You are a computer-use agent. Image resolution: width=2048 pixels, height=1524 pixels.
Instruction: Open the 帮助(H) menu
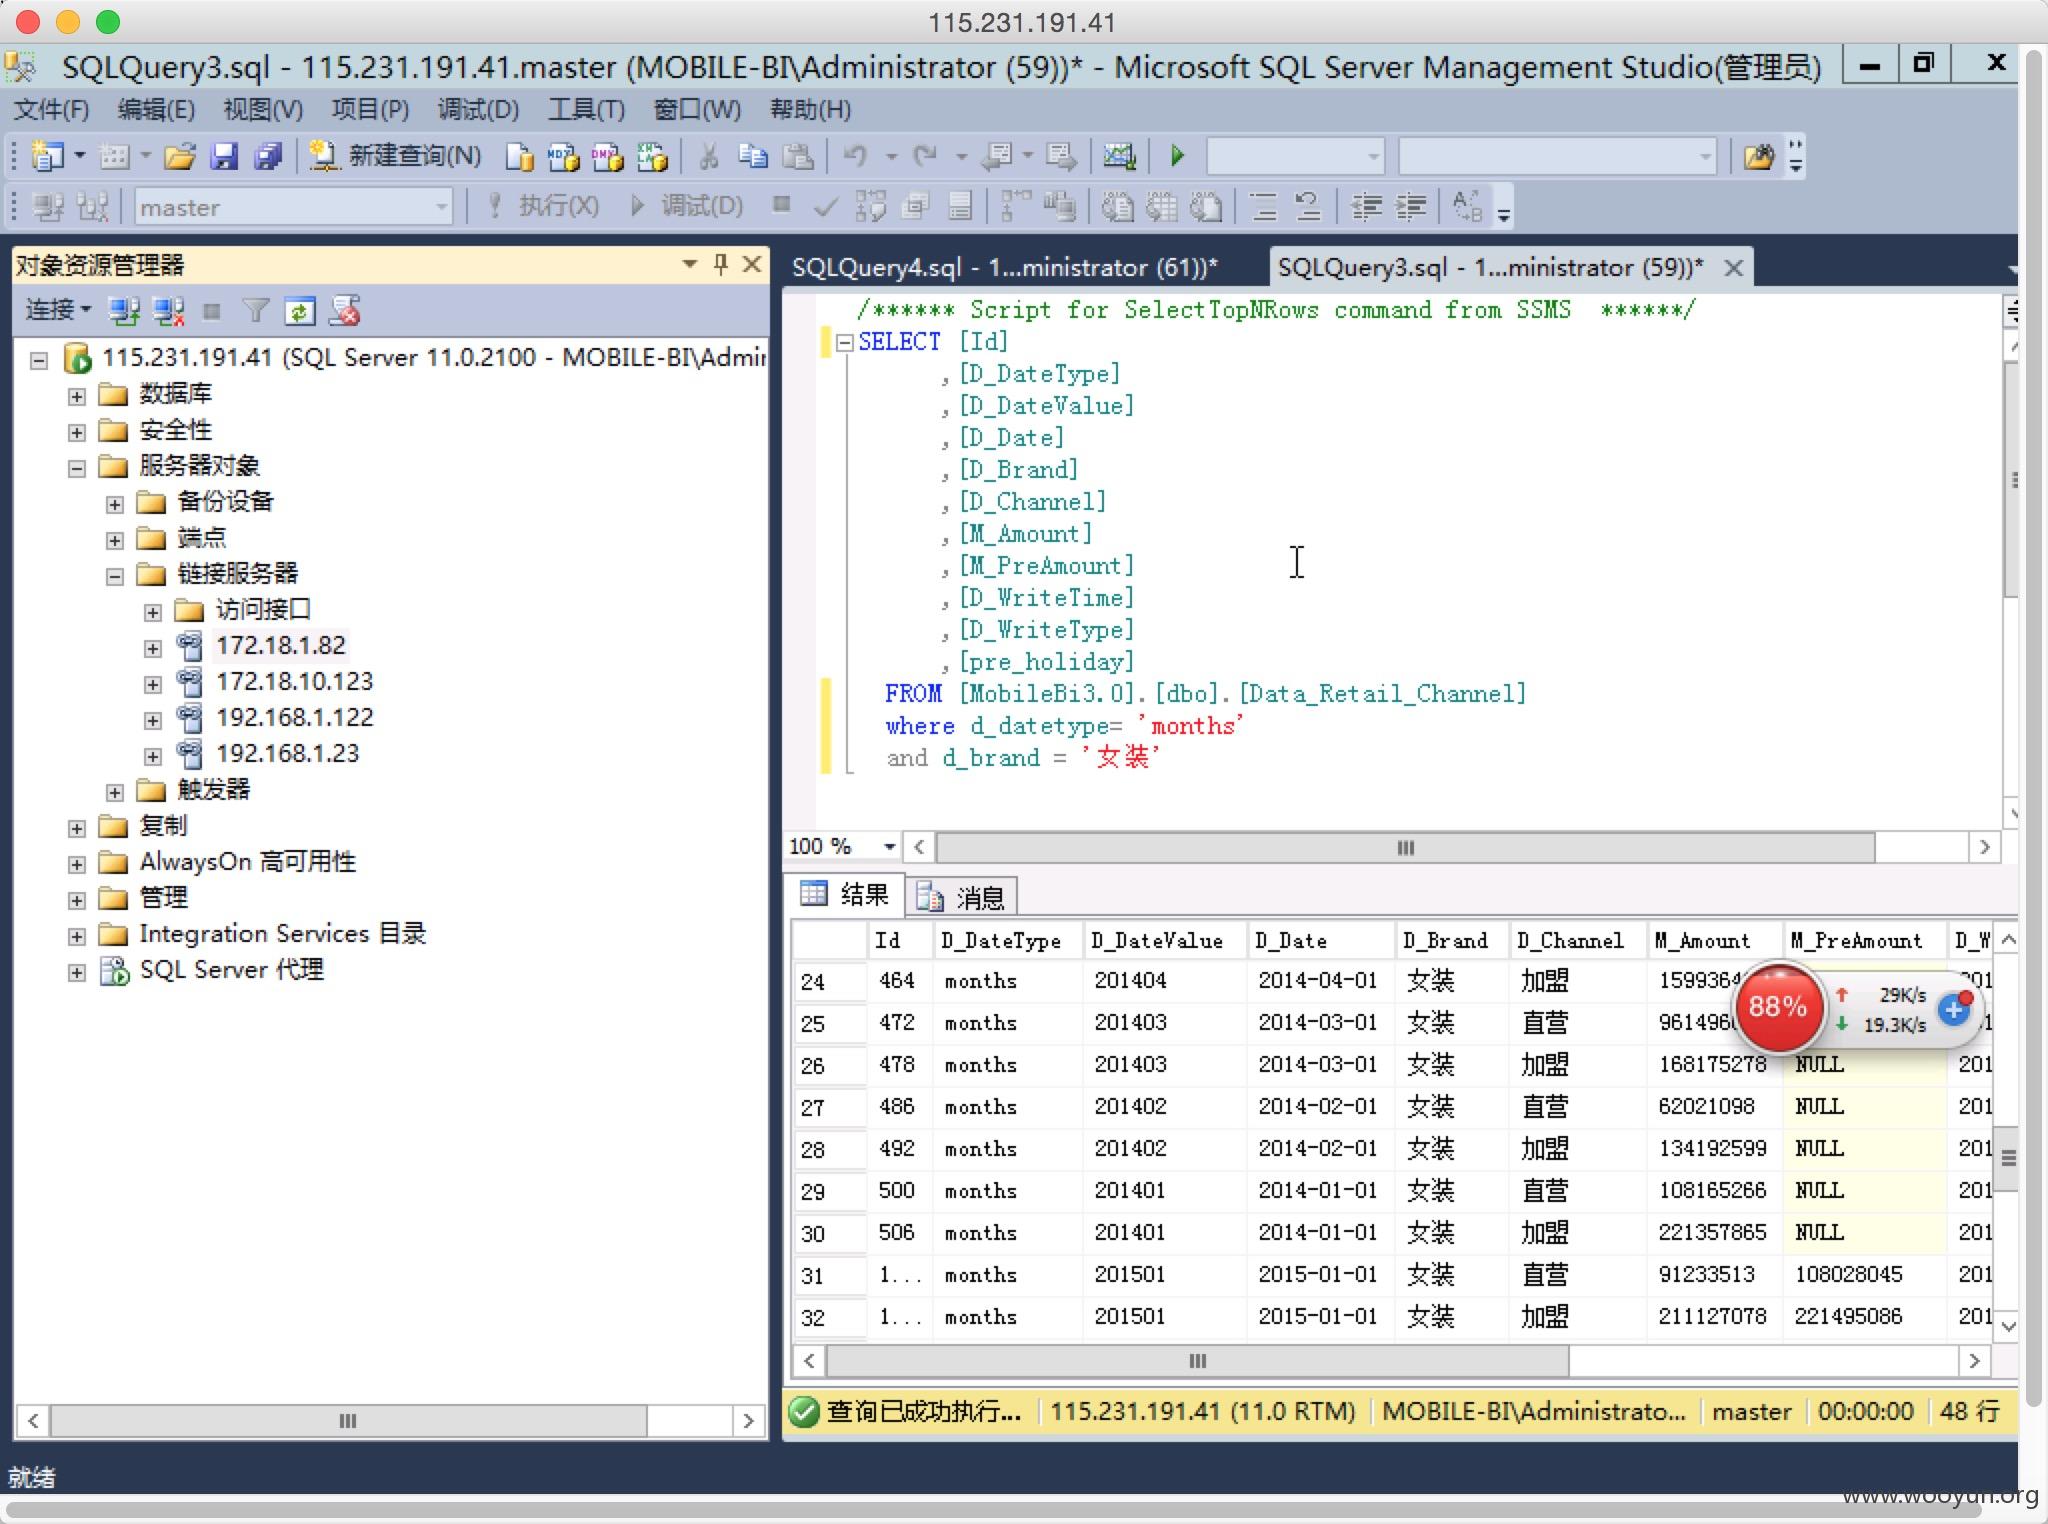pyautogui.click(x=810, y=109)
